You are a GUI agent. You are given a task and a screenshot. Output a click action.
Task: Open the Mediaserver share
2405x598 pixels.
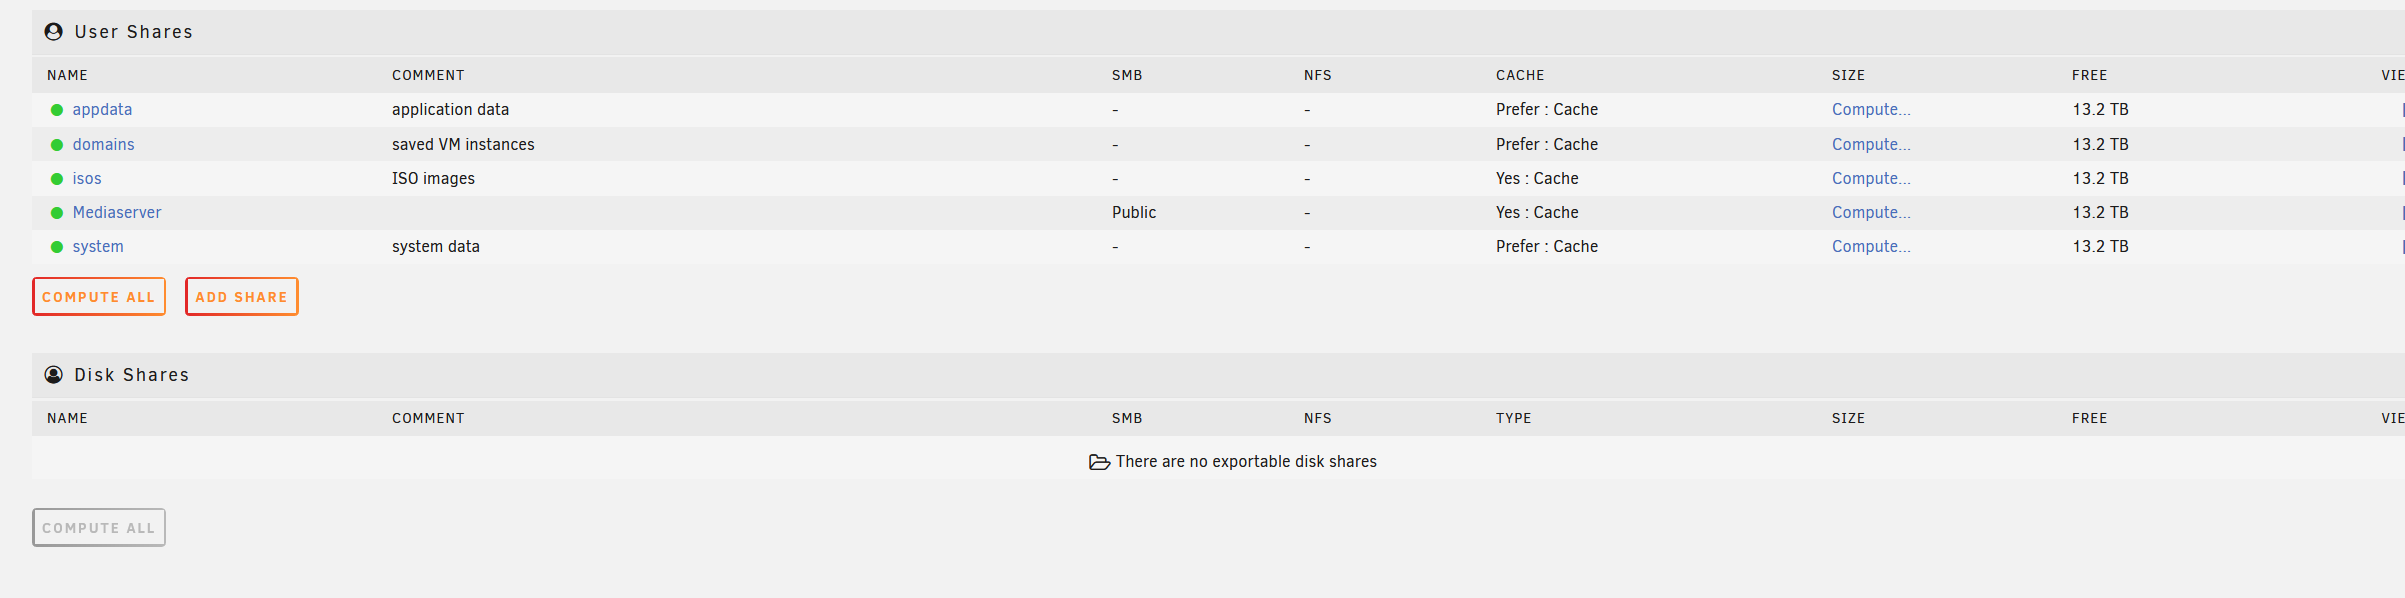coord(117,213)
